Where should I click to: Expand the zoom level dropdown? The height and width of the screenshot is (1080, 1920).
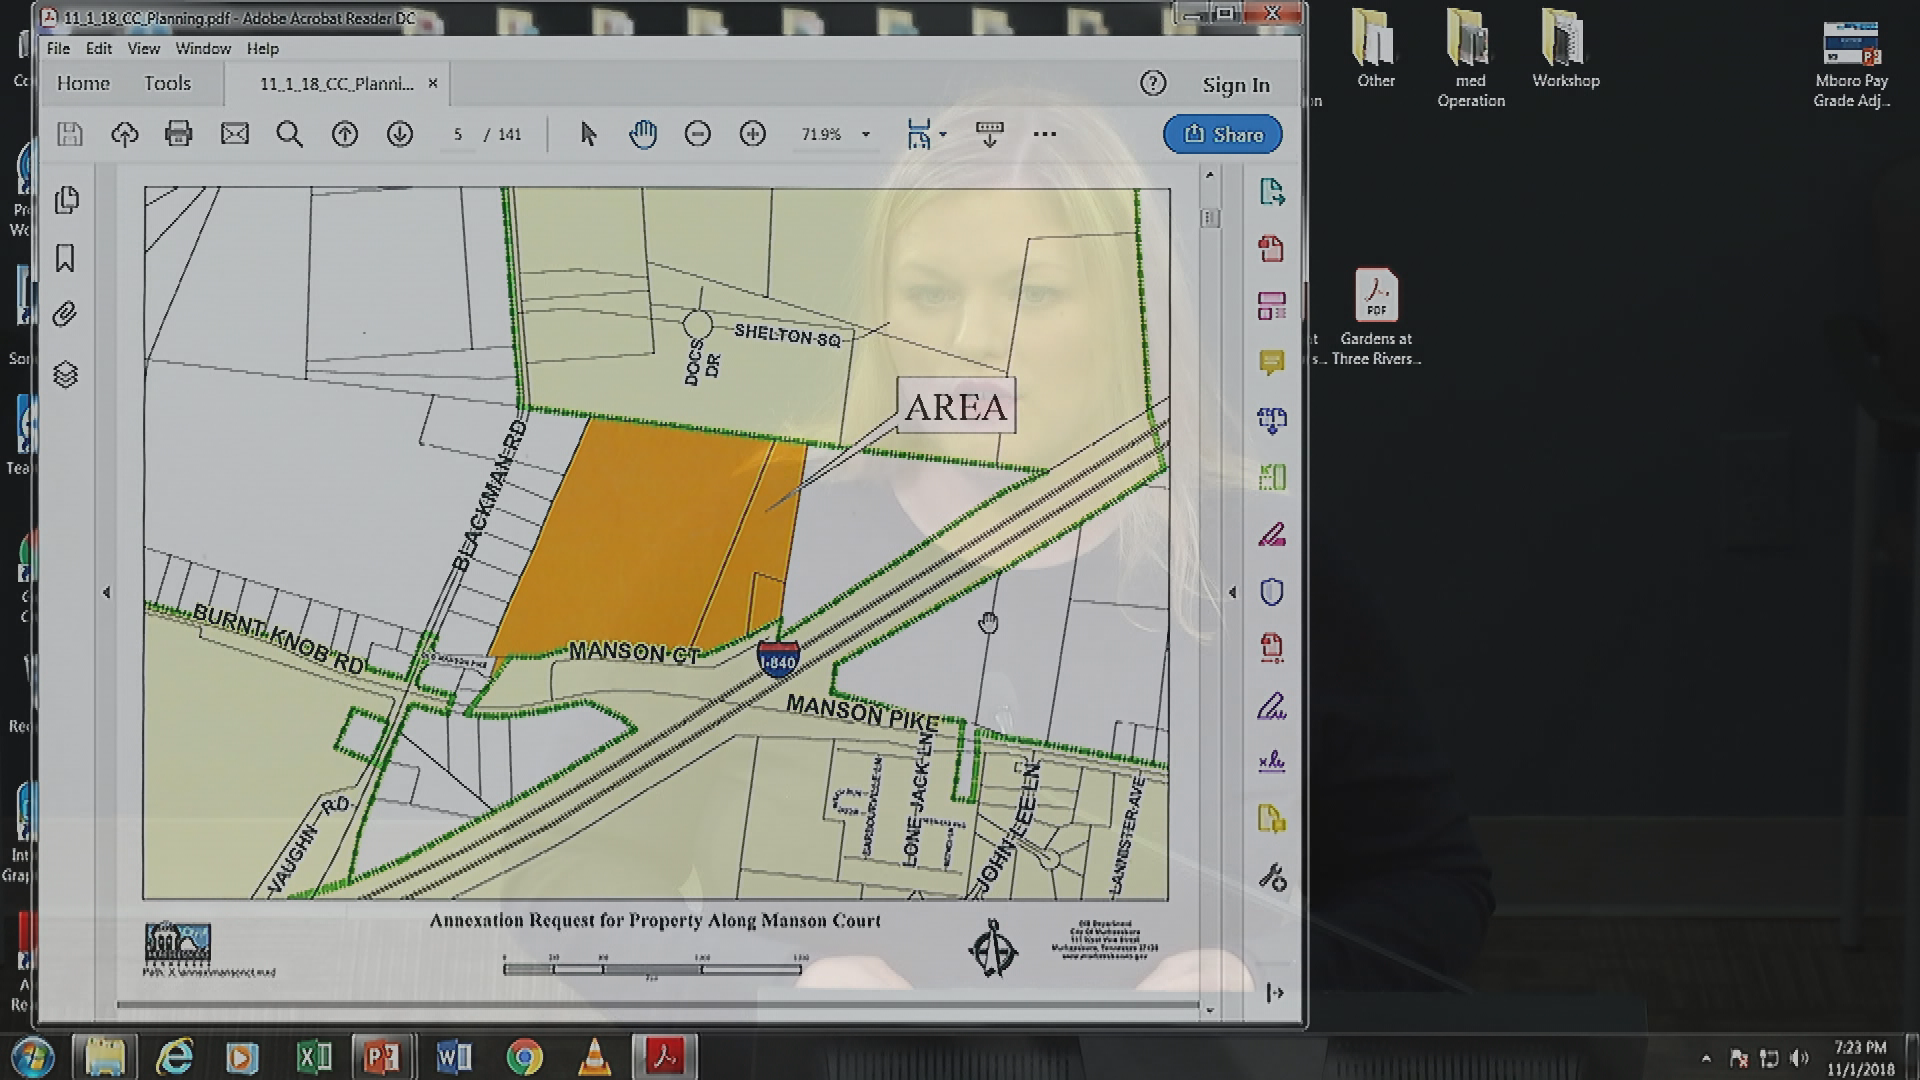[x=866, y=134]
